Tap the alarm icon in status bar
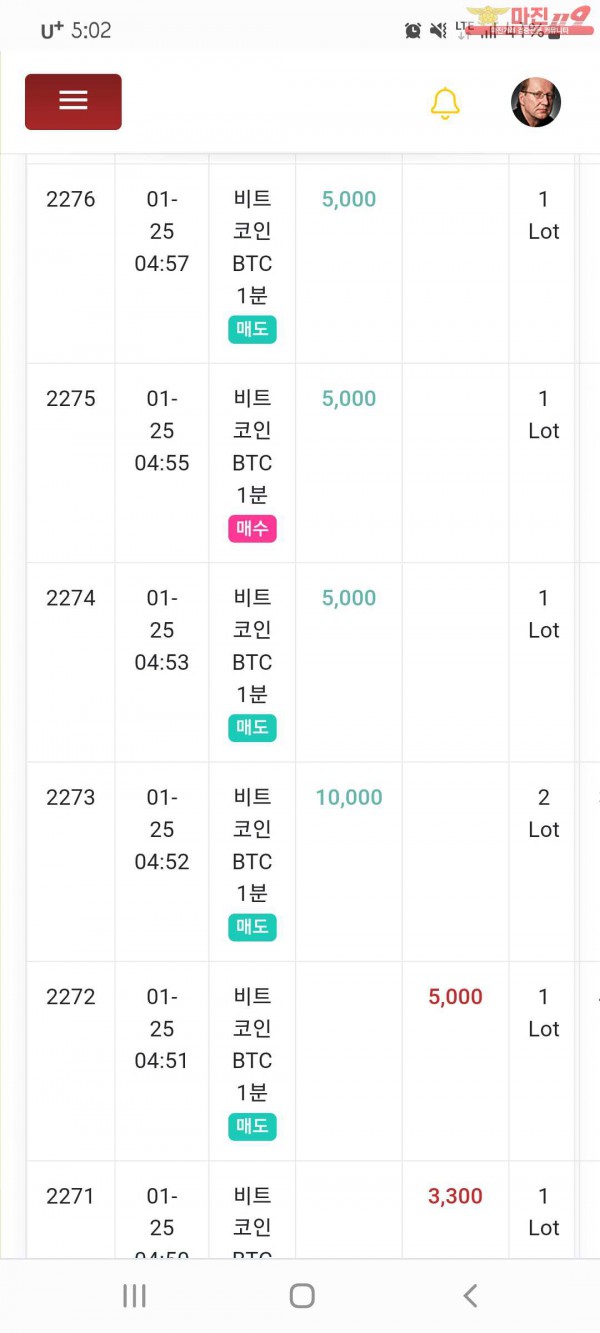This screenshot has height=1333, width=600. [413, 31]
